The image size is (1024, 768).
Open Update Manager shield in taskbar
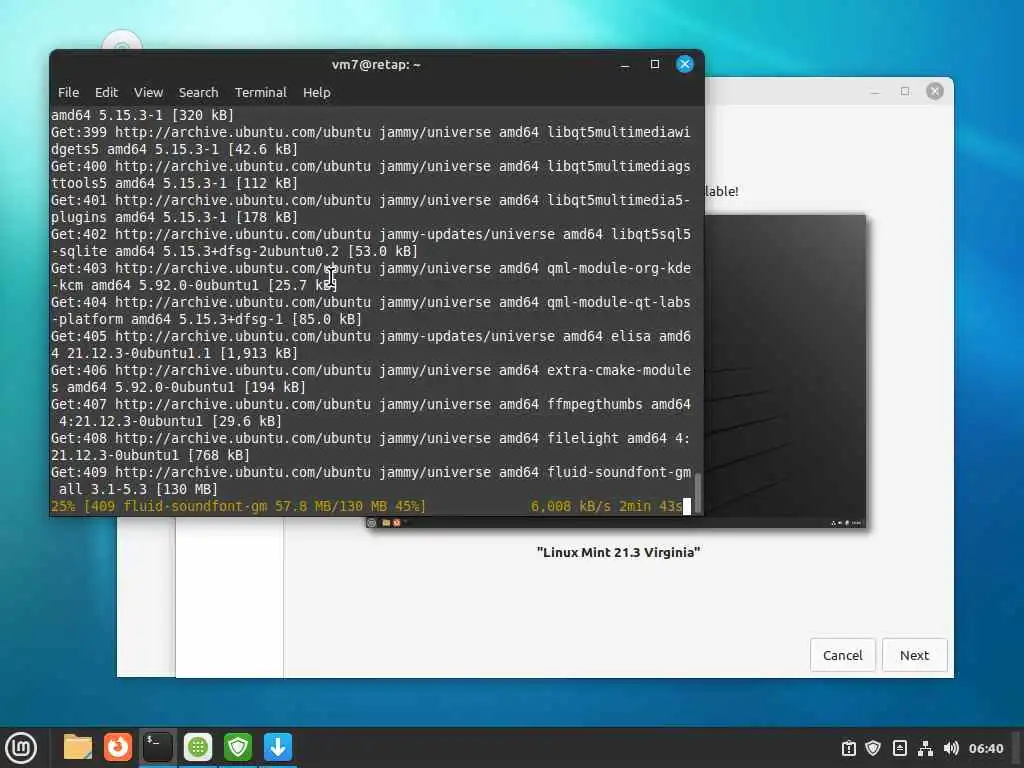pos(238,747)
